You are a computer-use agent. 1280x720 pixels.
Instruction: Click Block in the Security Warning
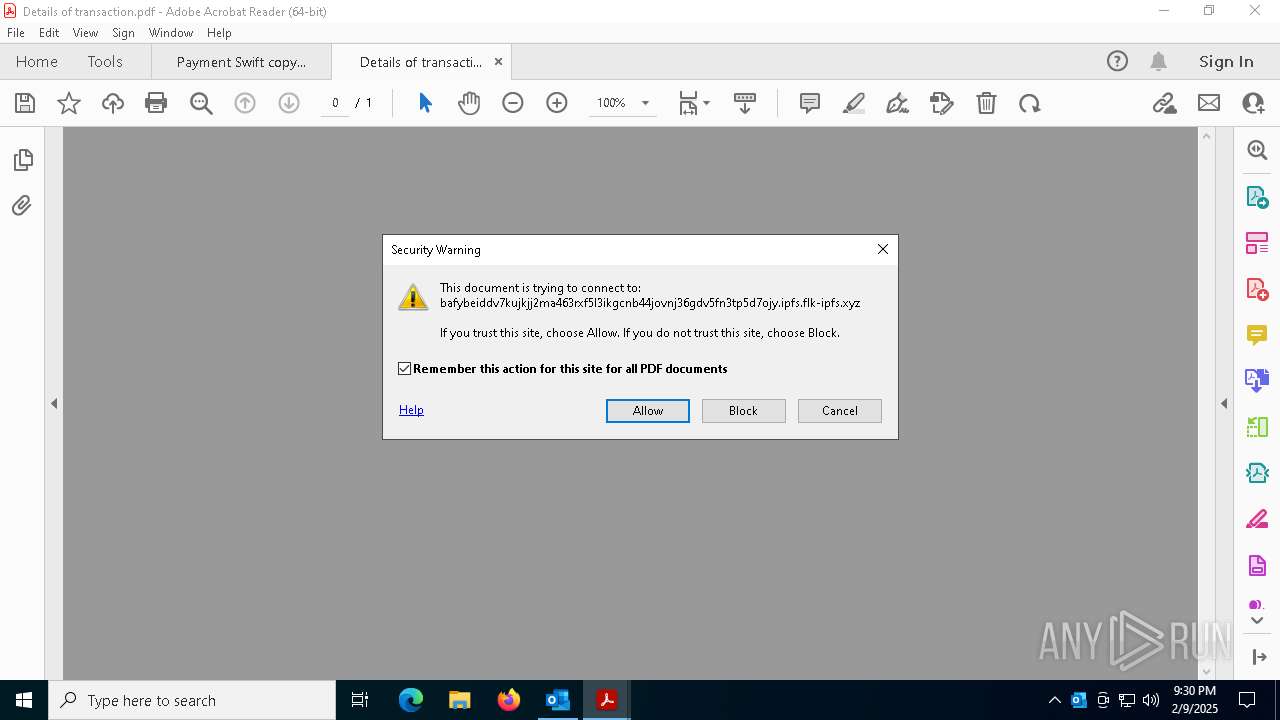(x=744, y=411)
